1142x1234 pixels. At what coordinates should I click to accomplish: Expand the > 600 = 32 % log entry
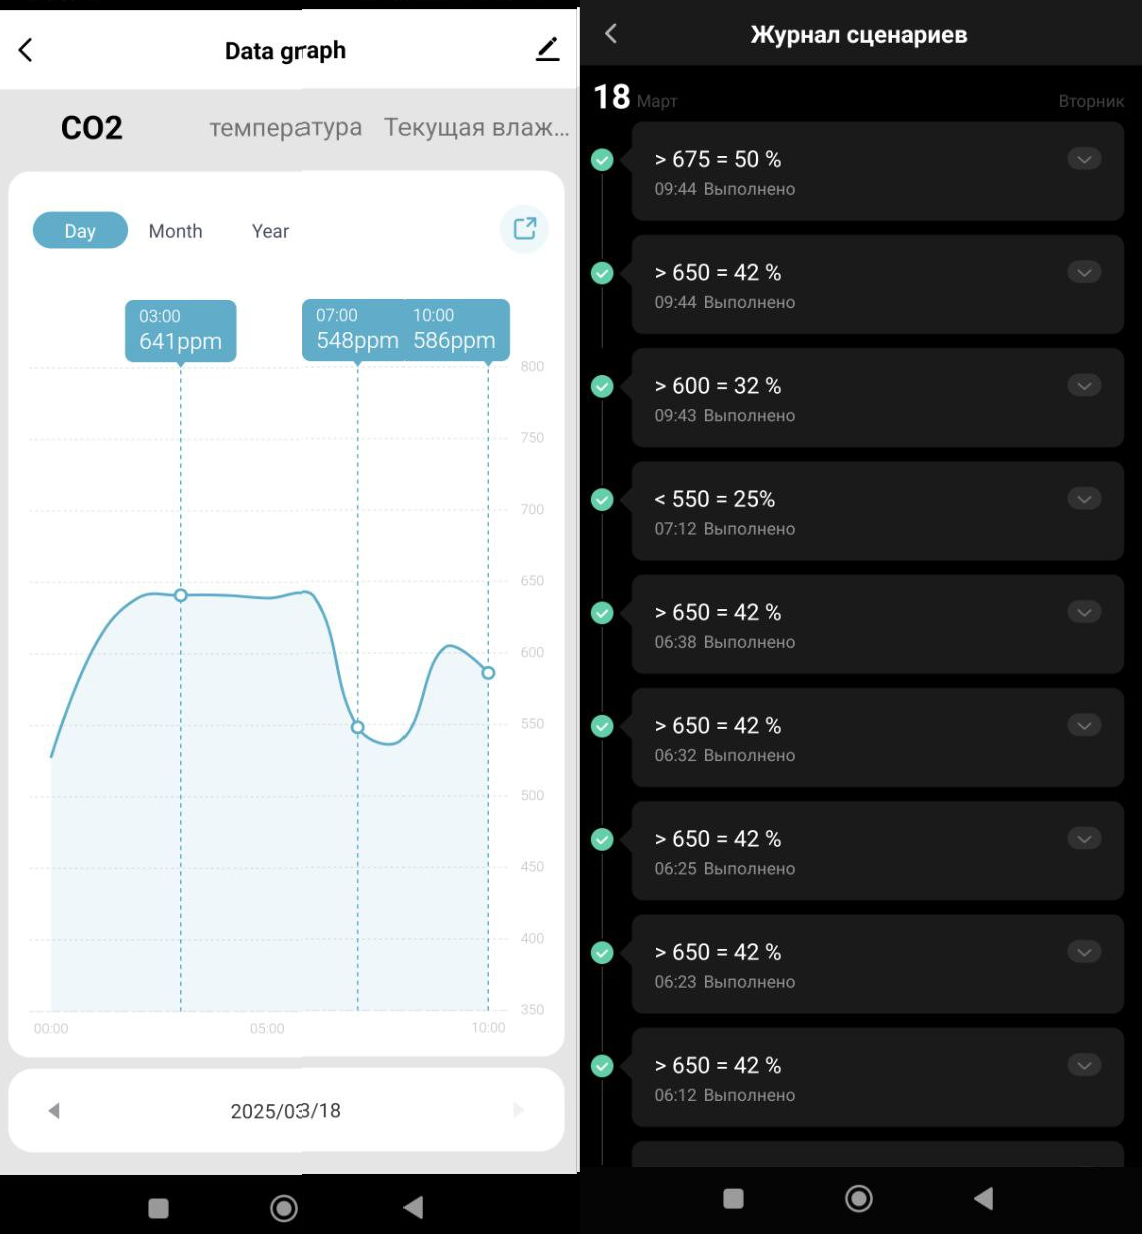[1084, 386]
